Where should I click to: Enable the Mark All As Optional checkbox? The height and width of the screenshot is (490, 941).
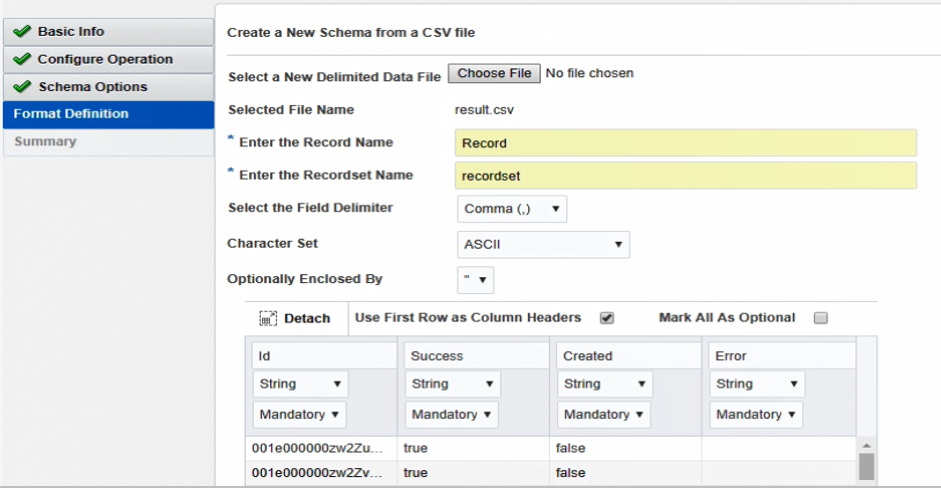[820, 318]
